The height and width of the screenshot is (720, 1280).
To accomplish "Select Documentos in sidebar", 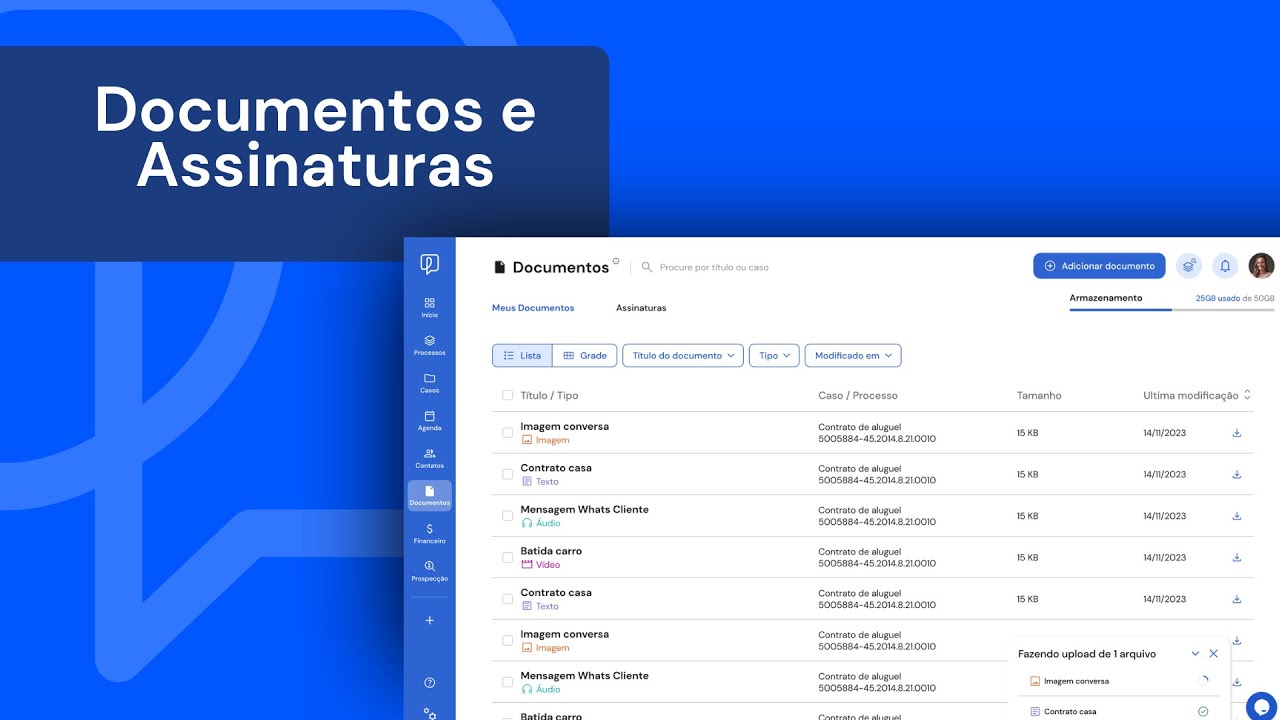I will [x=429, y=496].
